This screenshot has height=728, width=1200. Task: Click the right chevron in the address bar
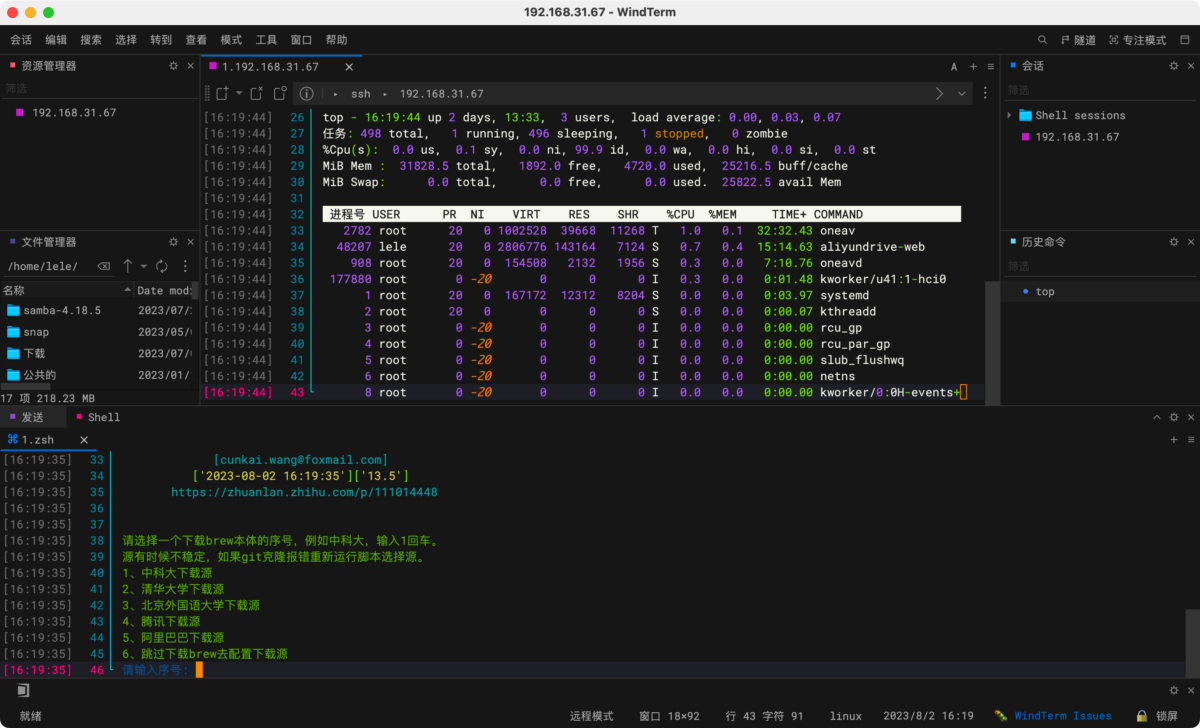point(939,94)
